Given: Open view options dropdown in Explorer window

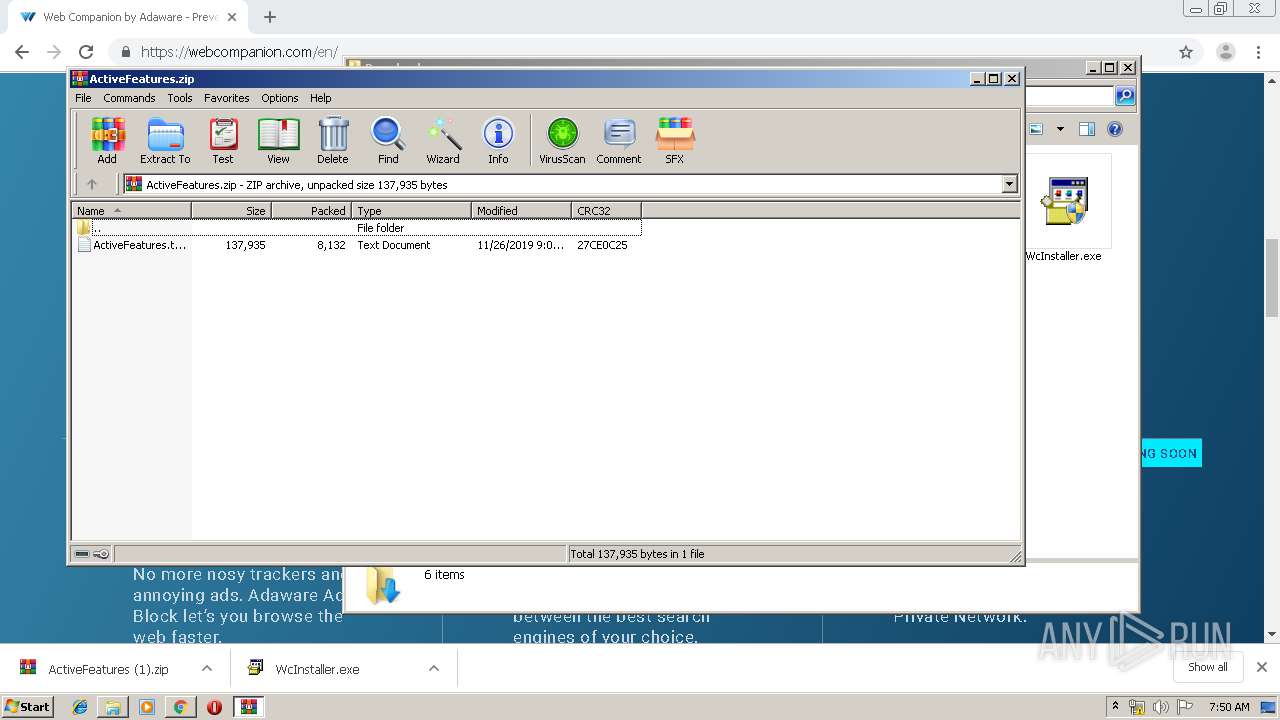Looking at the screenshot, I should point(1060,129).
